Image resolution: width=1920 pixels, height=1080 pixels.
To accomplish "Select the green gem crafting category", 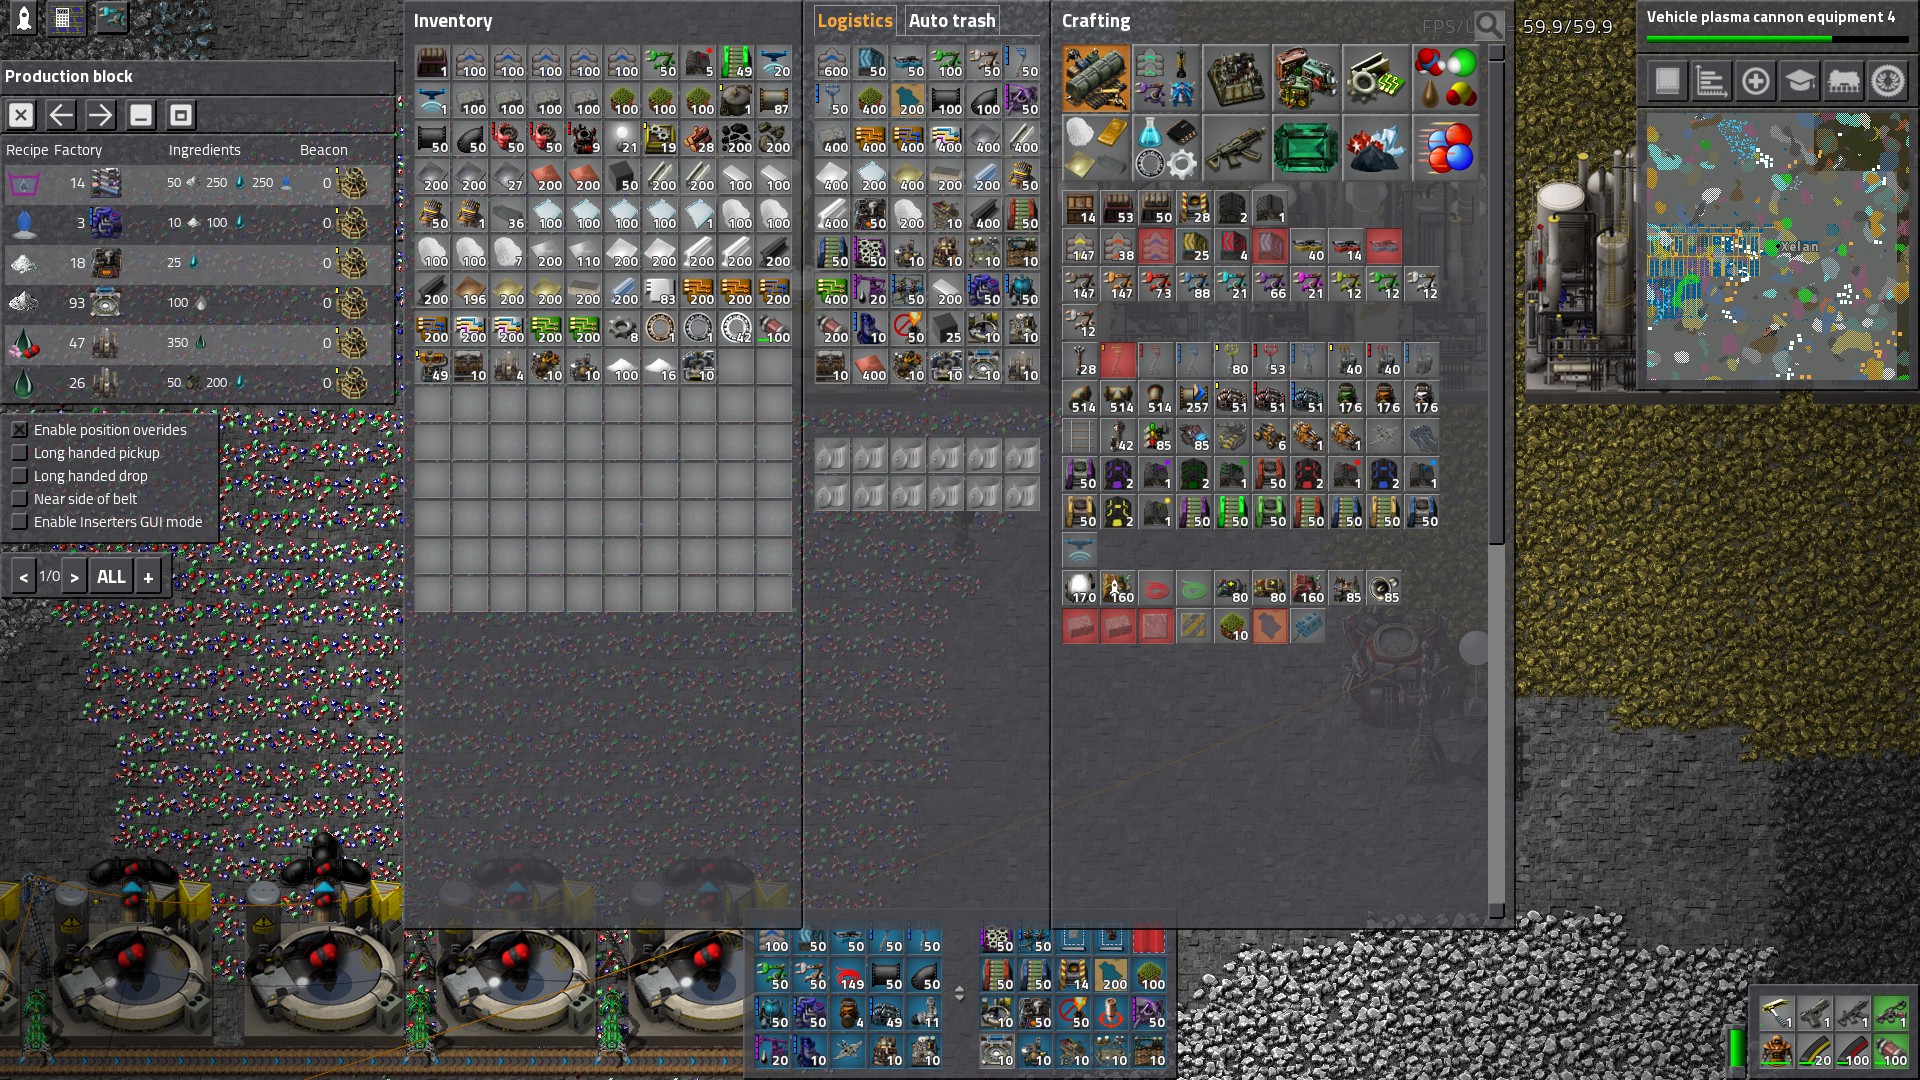I will (x=1307, y=148).
